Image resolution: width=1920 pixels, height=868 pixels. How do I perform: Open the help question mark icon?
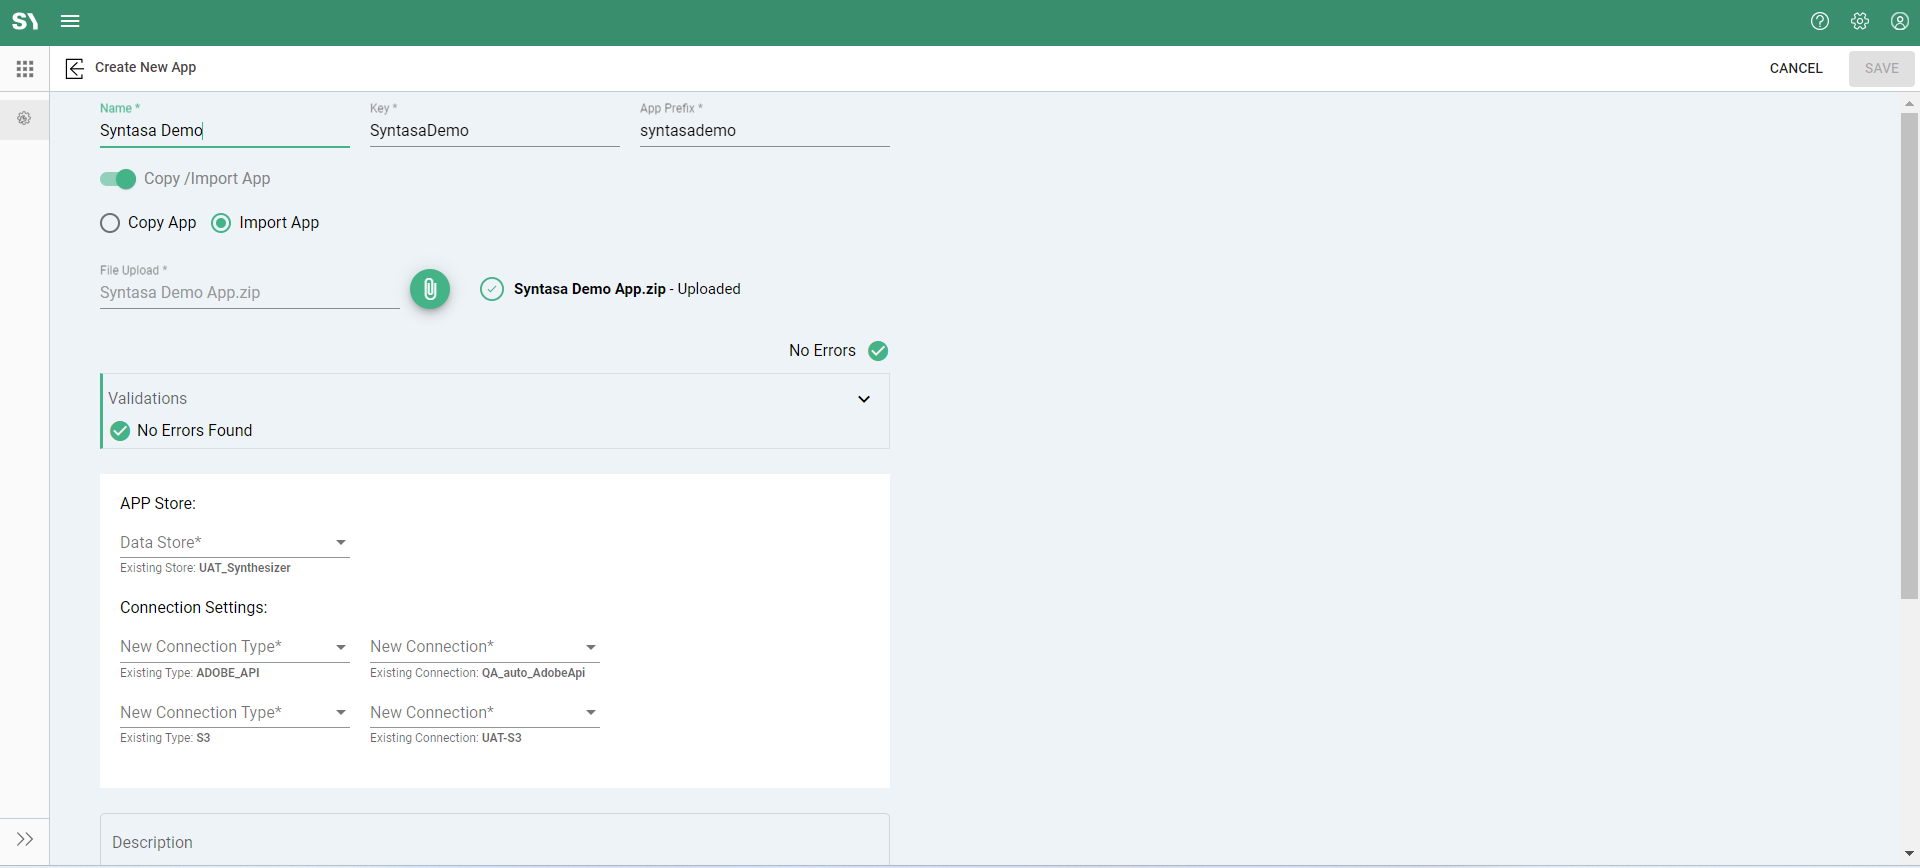pyautogui.click(x=1820, y=21)
